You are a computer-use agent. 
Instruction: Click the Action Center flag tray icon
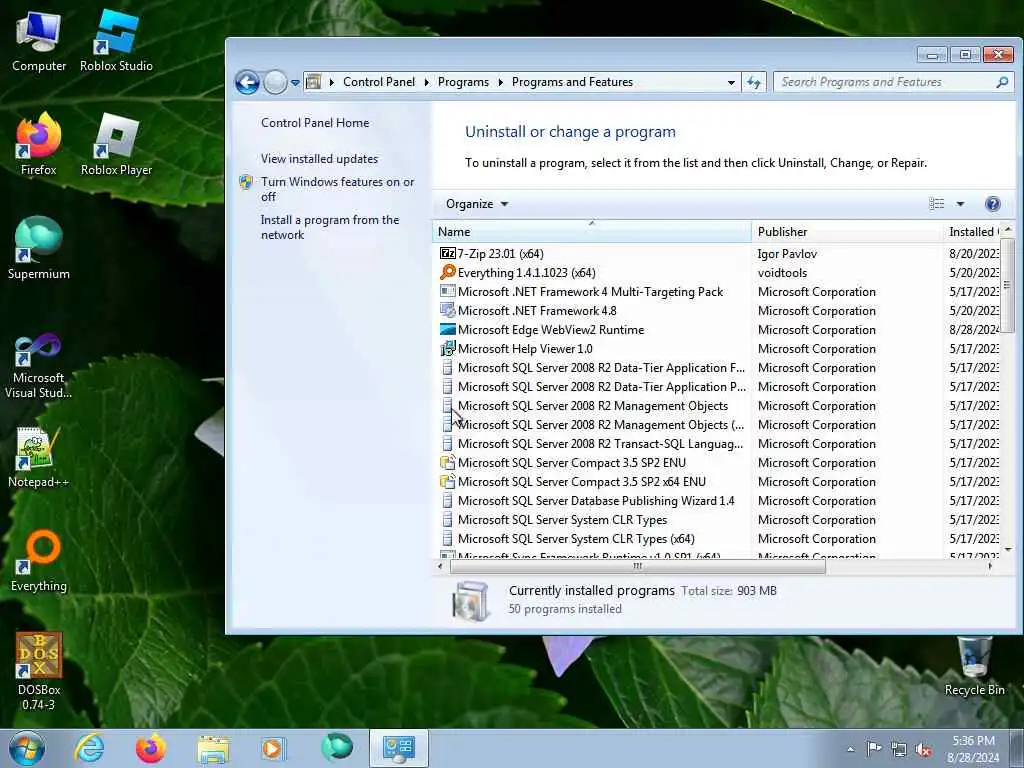click(874, 748)
